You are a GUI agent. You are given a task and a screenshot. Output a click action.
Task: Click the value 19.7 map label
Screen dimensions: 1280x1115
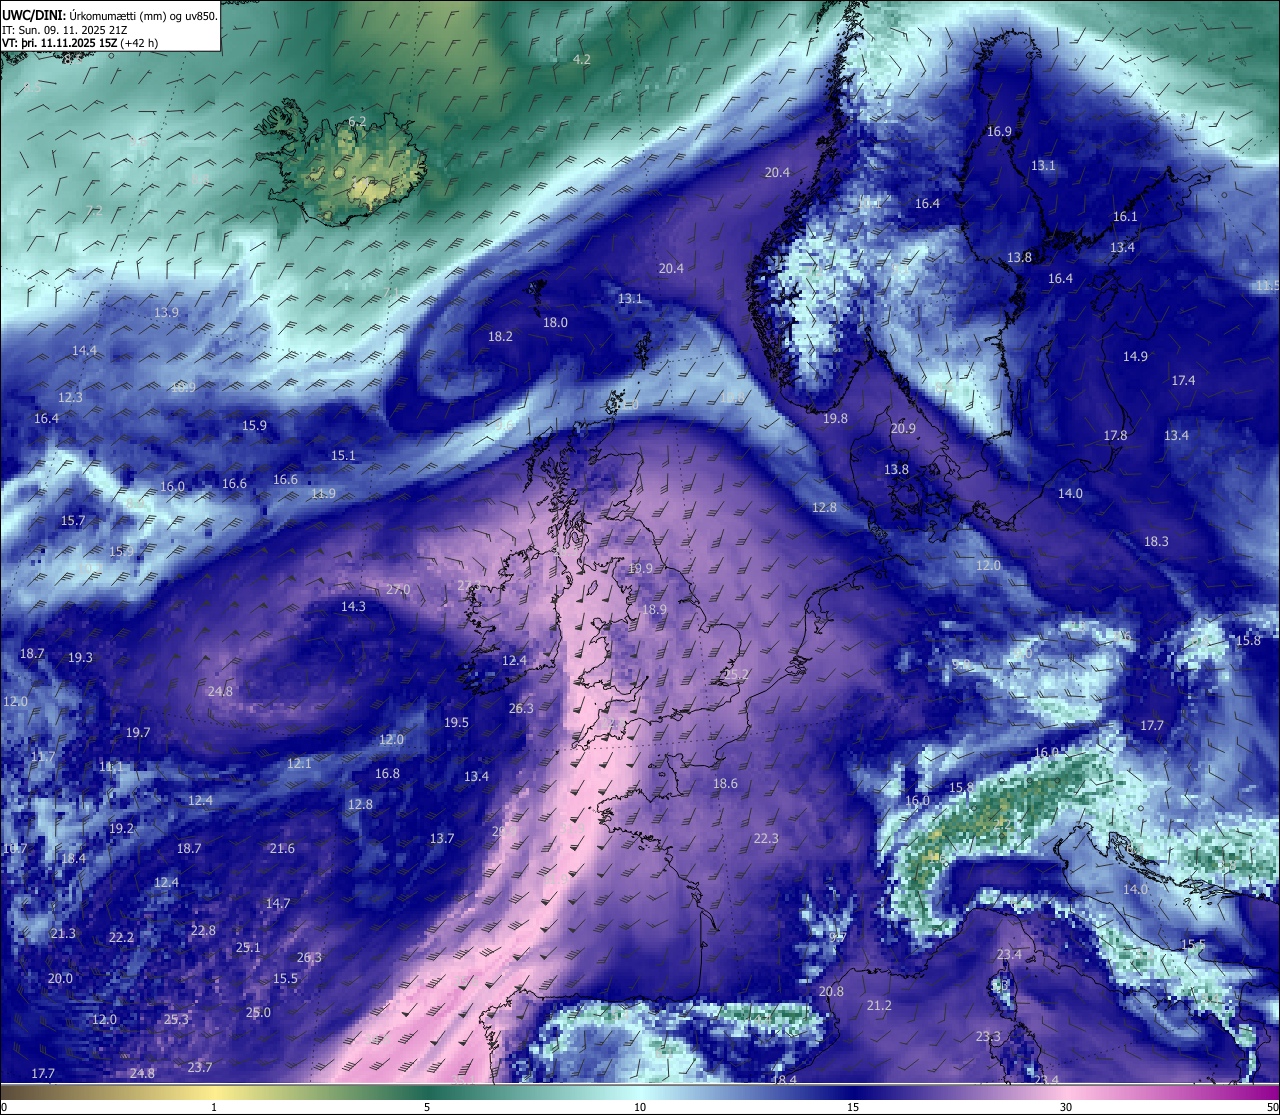138,732
